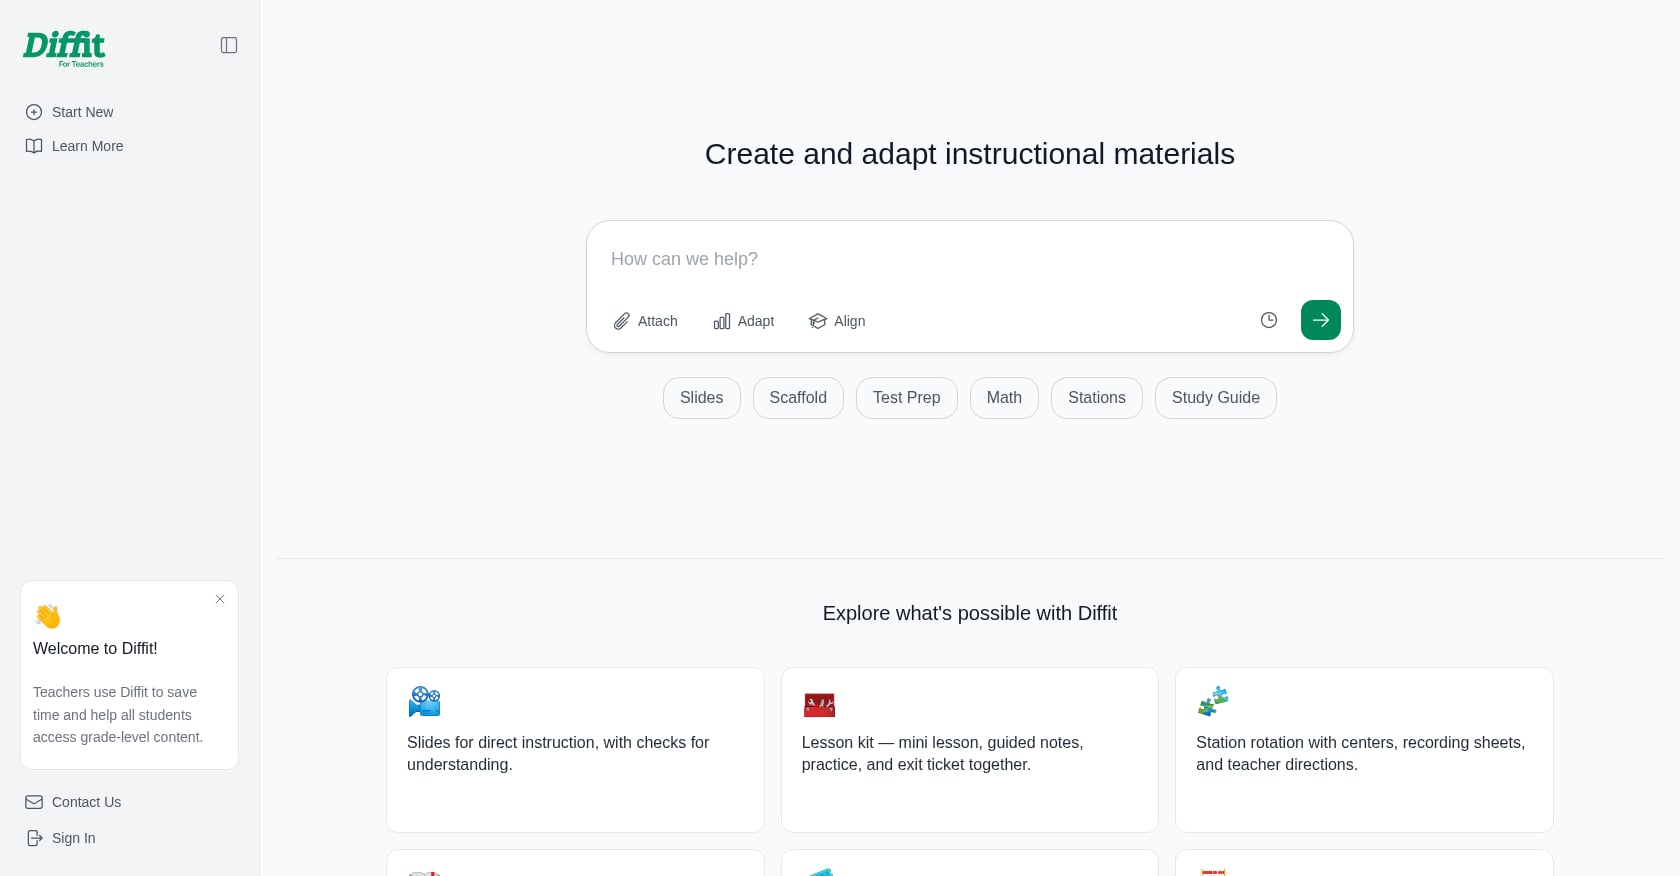The height and width of the screenshot is (876, 1680).
Task: Click the Start New plus icon
Action: coord(34,112)
